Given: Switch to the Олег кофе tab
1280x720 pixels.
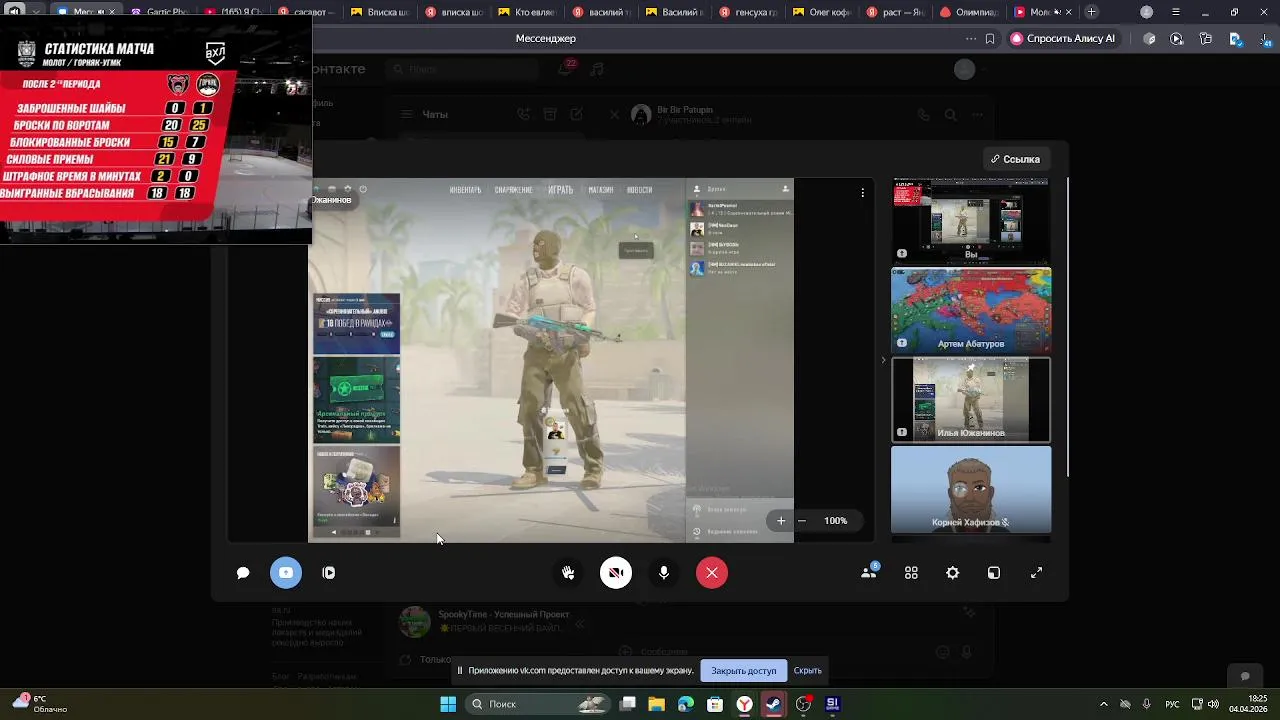Looking at the screenshot, I should pos(823,12).
